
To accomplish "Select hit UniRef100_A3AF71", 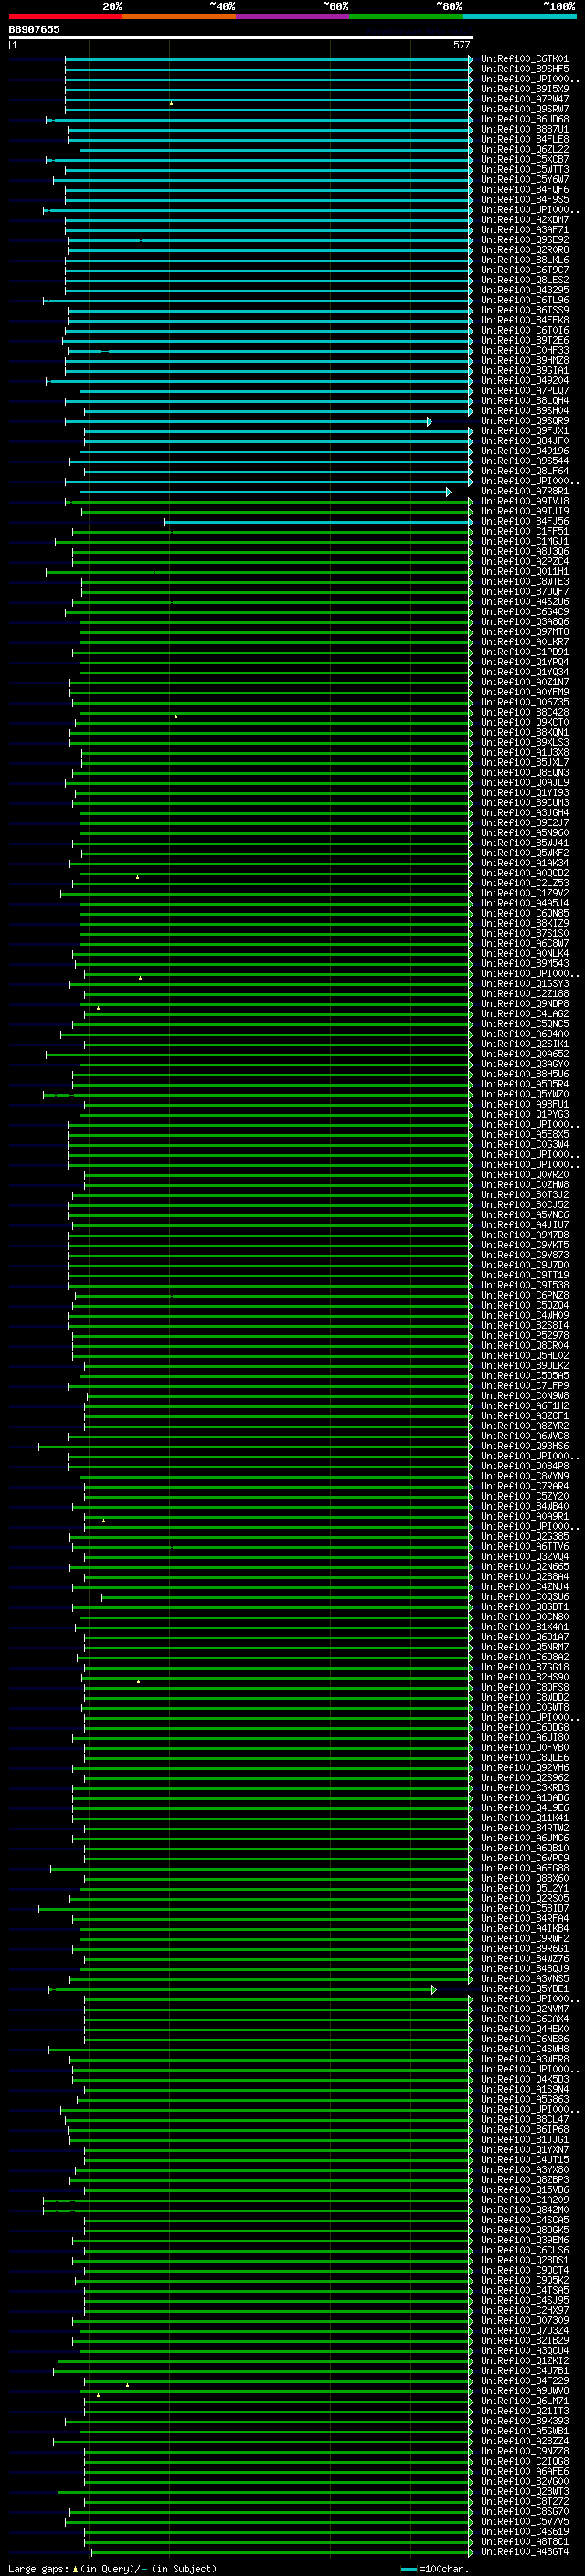I will pyautogui.click(x=524, y=230).
